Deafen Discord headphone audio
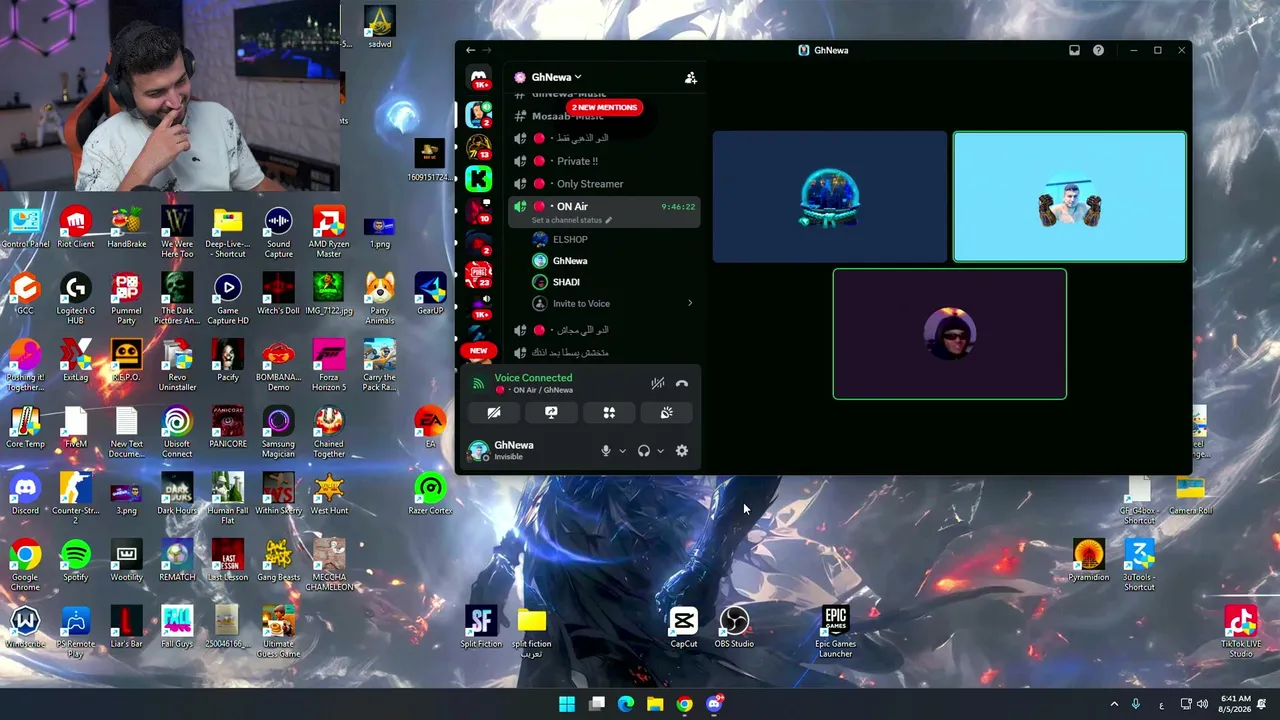Screen dimensions: 1280x720 pos(644,451)
